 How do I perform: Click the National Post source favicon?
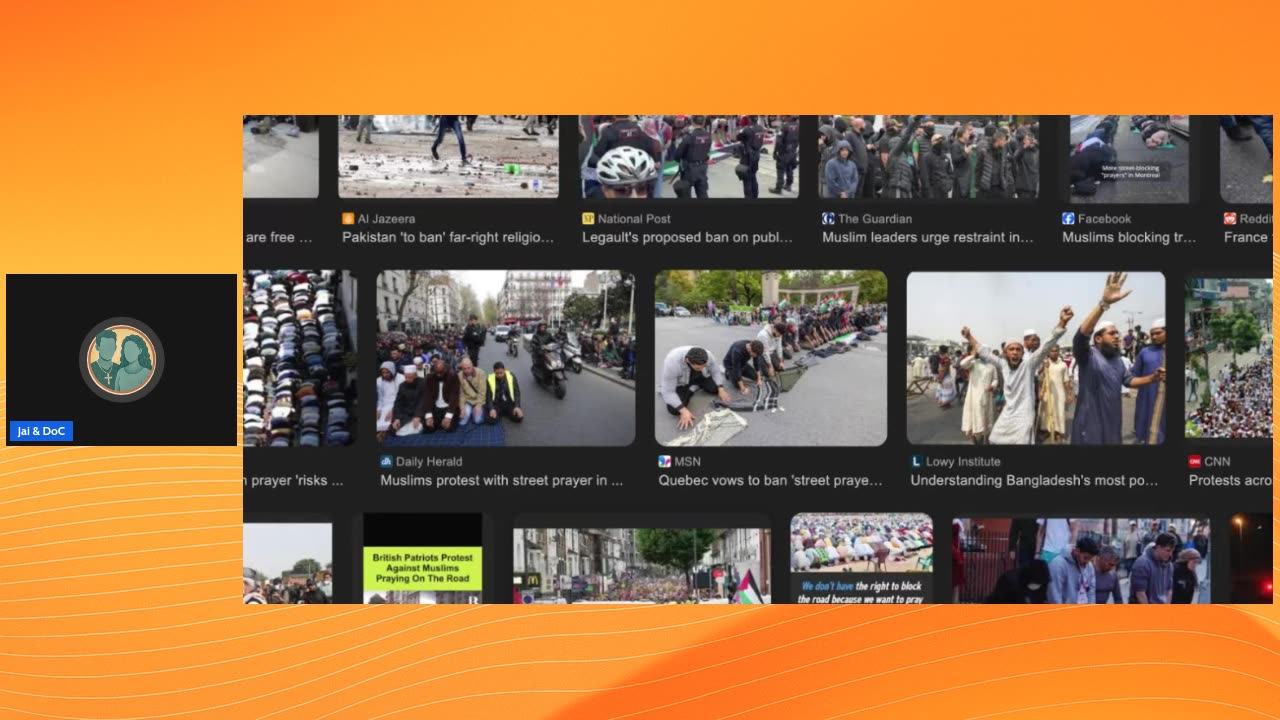pos(588,218)
